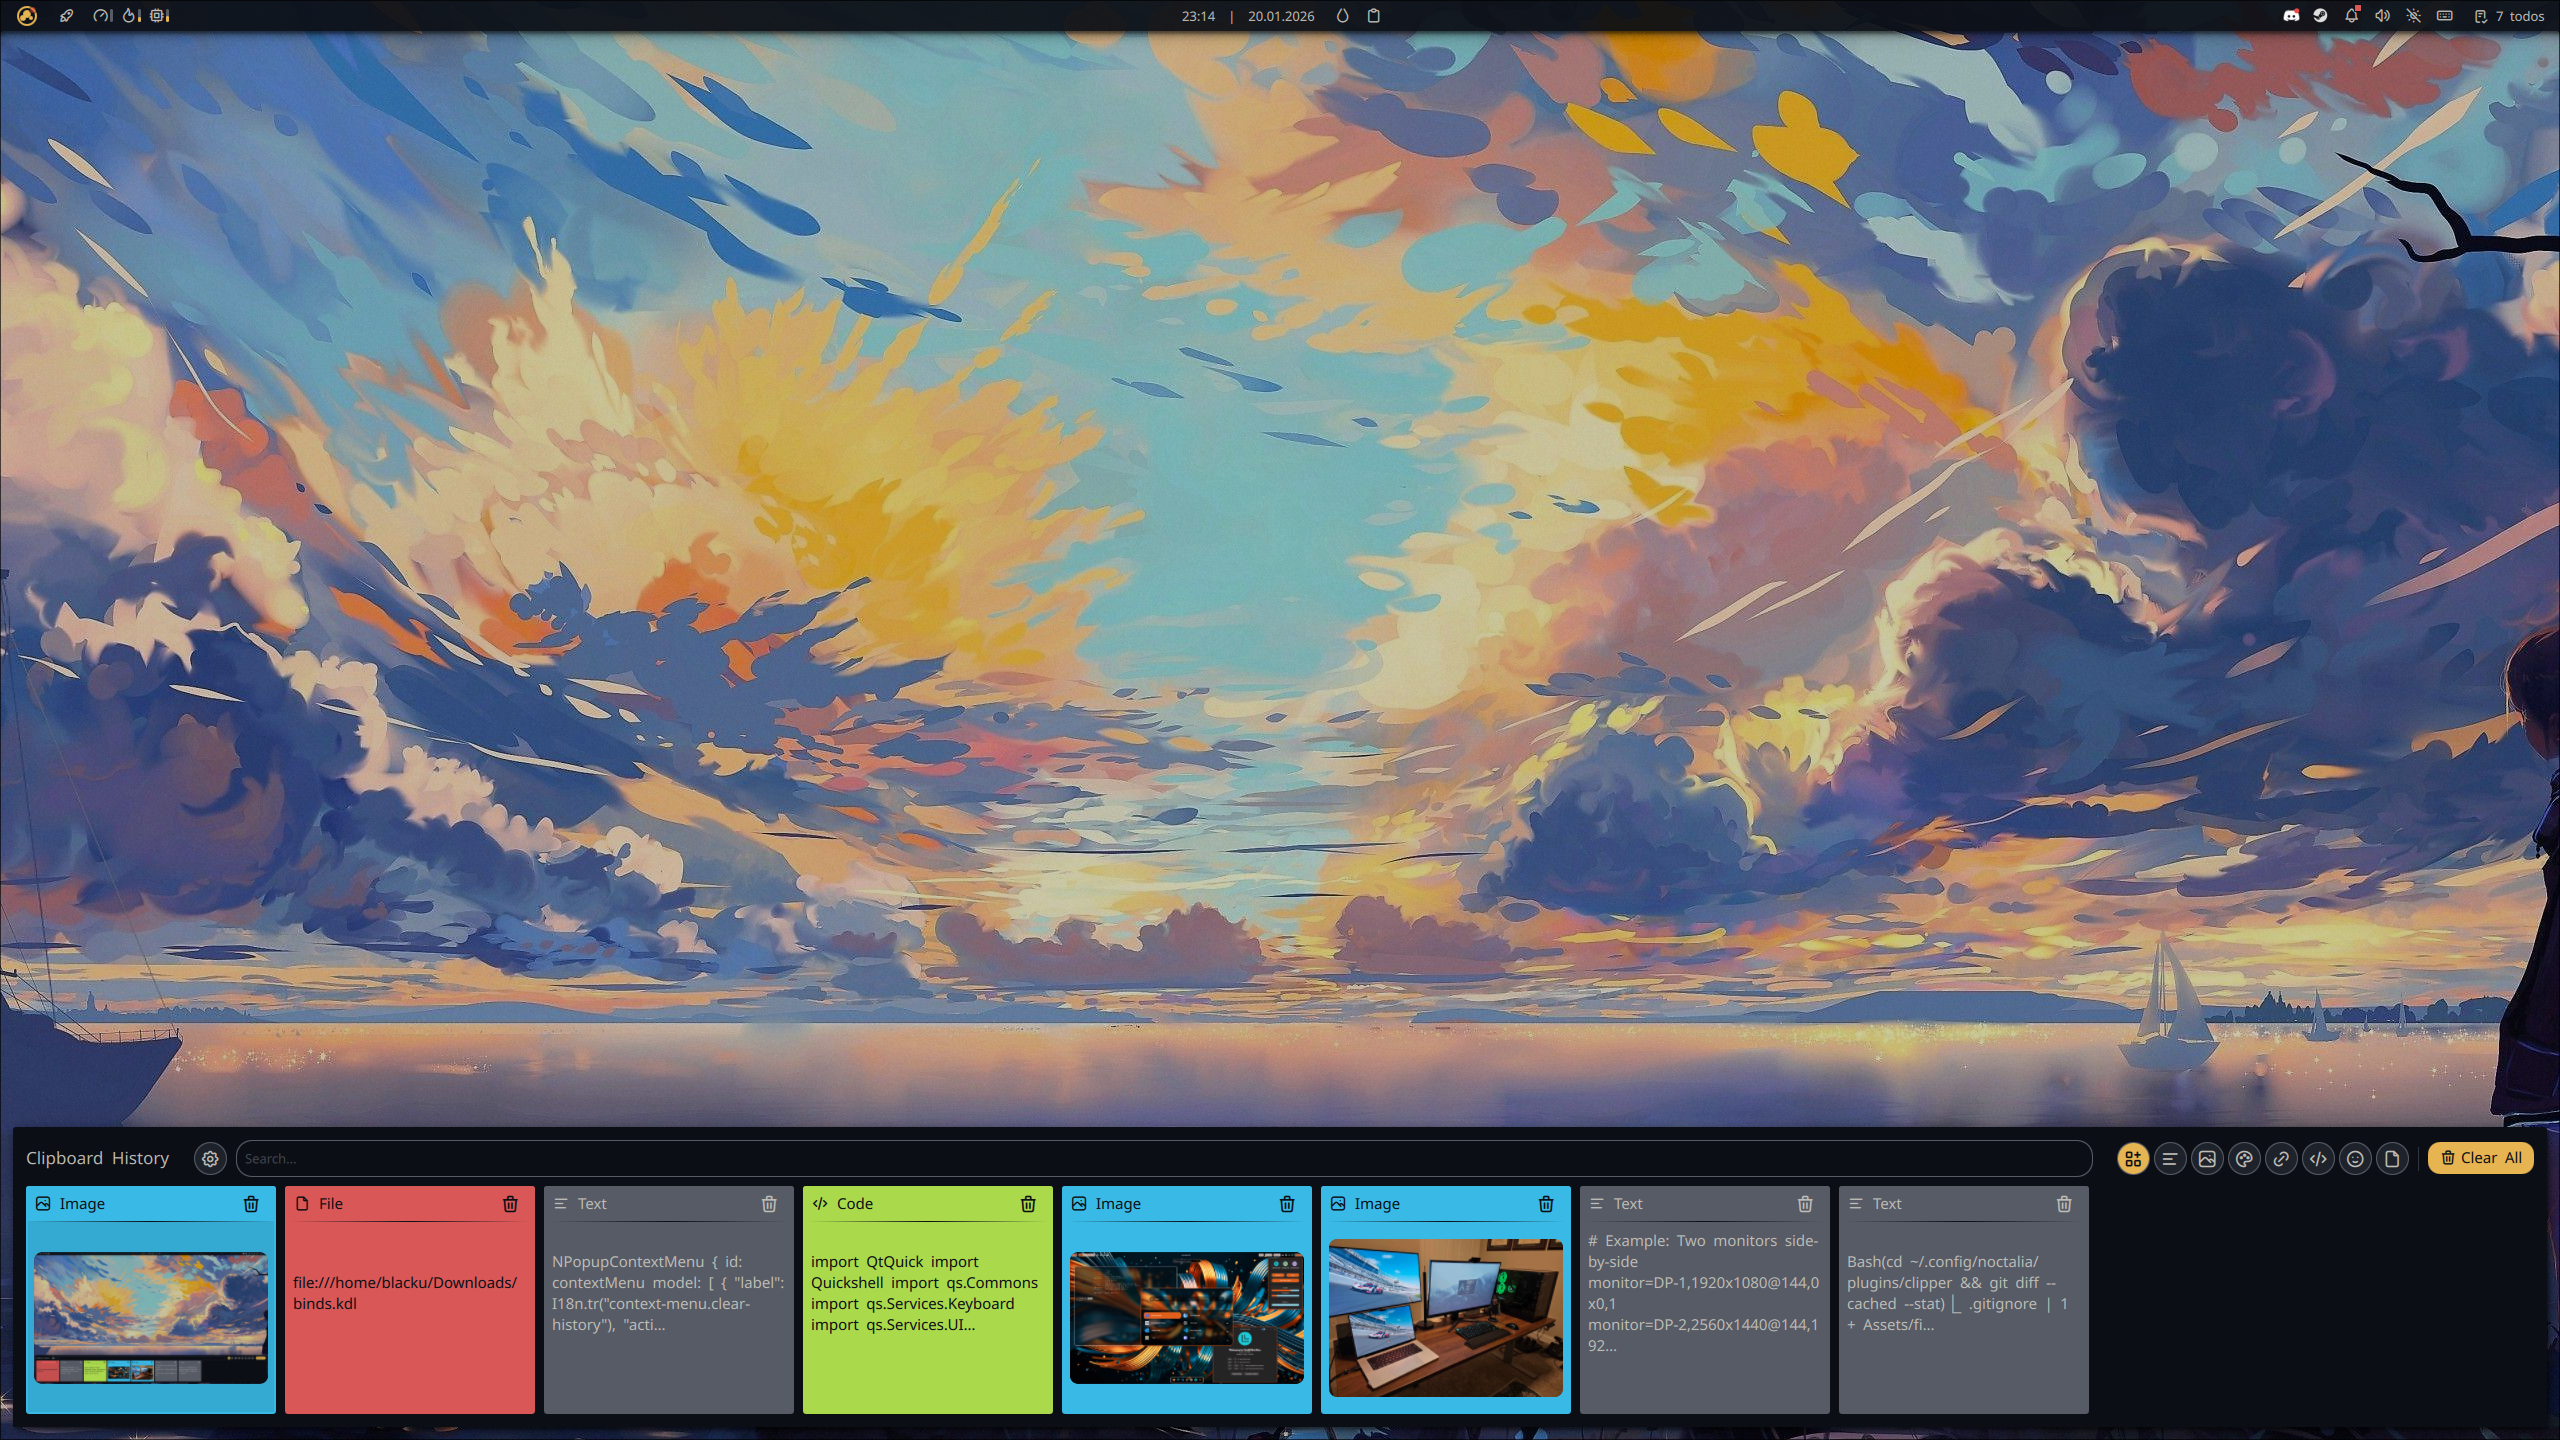Delete the binds.kdl File entry
Viewport: 2560px width, 1440px height.
pos(510,1204)
